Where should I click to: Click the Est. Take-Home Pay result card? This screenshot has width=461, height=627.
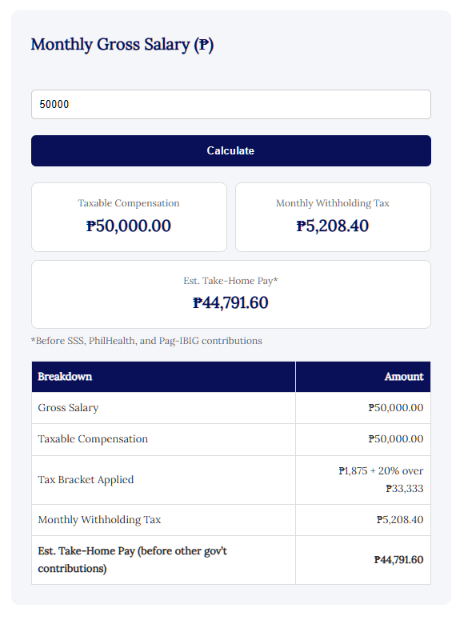[231, 295]
